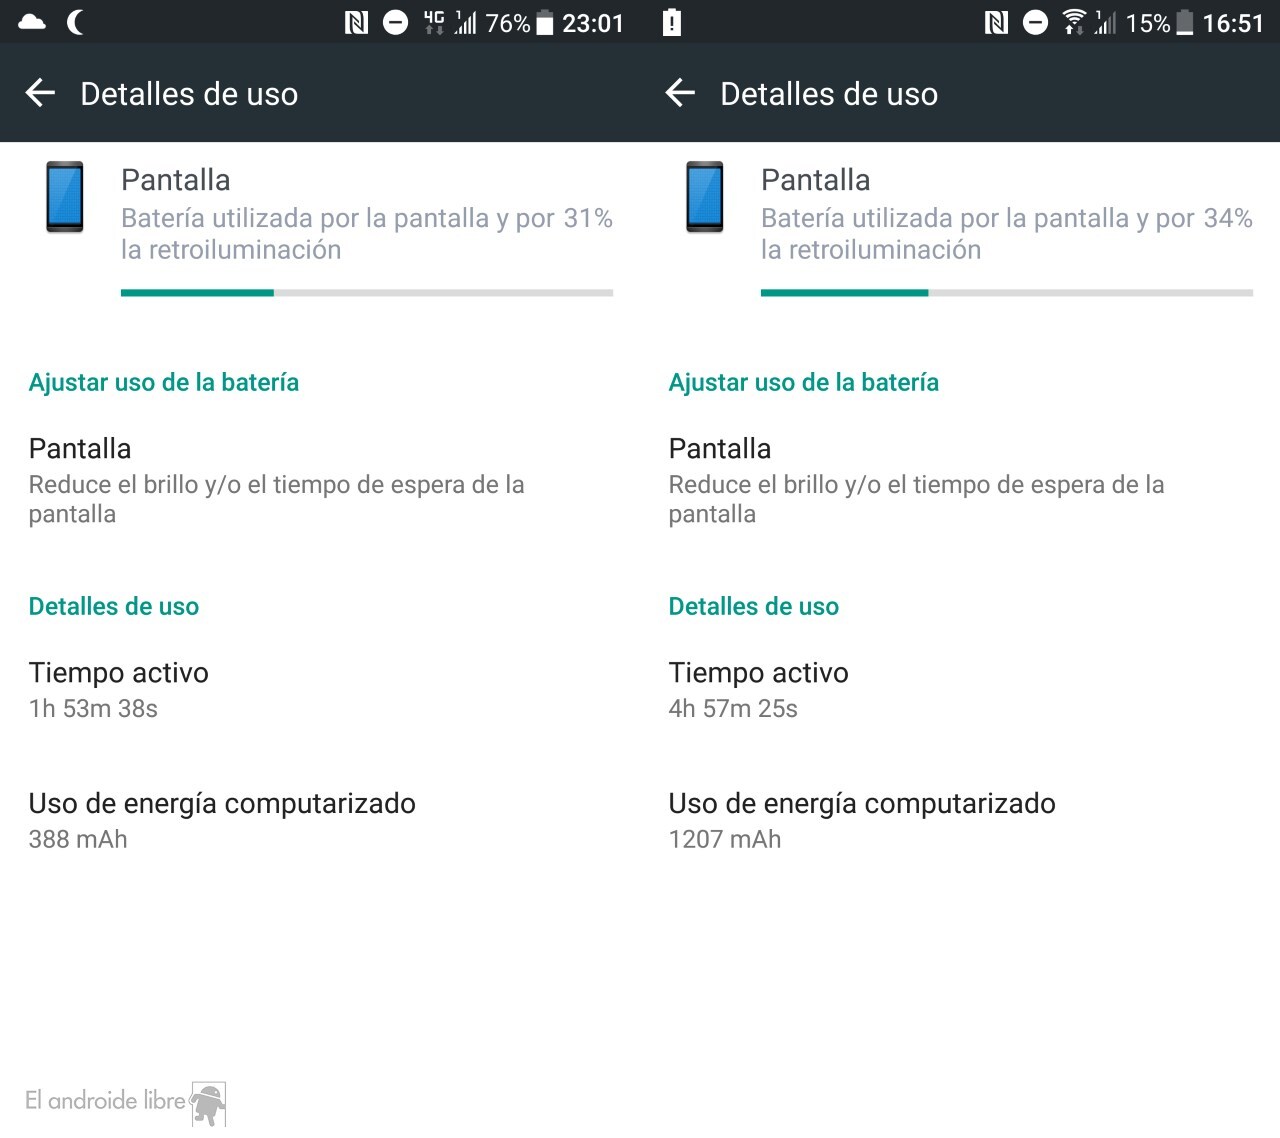This screenshot has width=1280, height=1138.
Task: Open Pantalla brightness setting in right panel
Action: [x=960, y=481]
